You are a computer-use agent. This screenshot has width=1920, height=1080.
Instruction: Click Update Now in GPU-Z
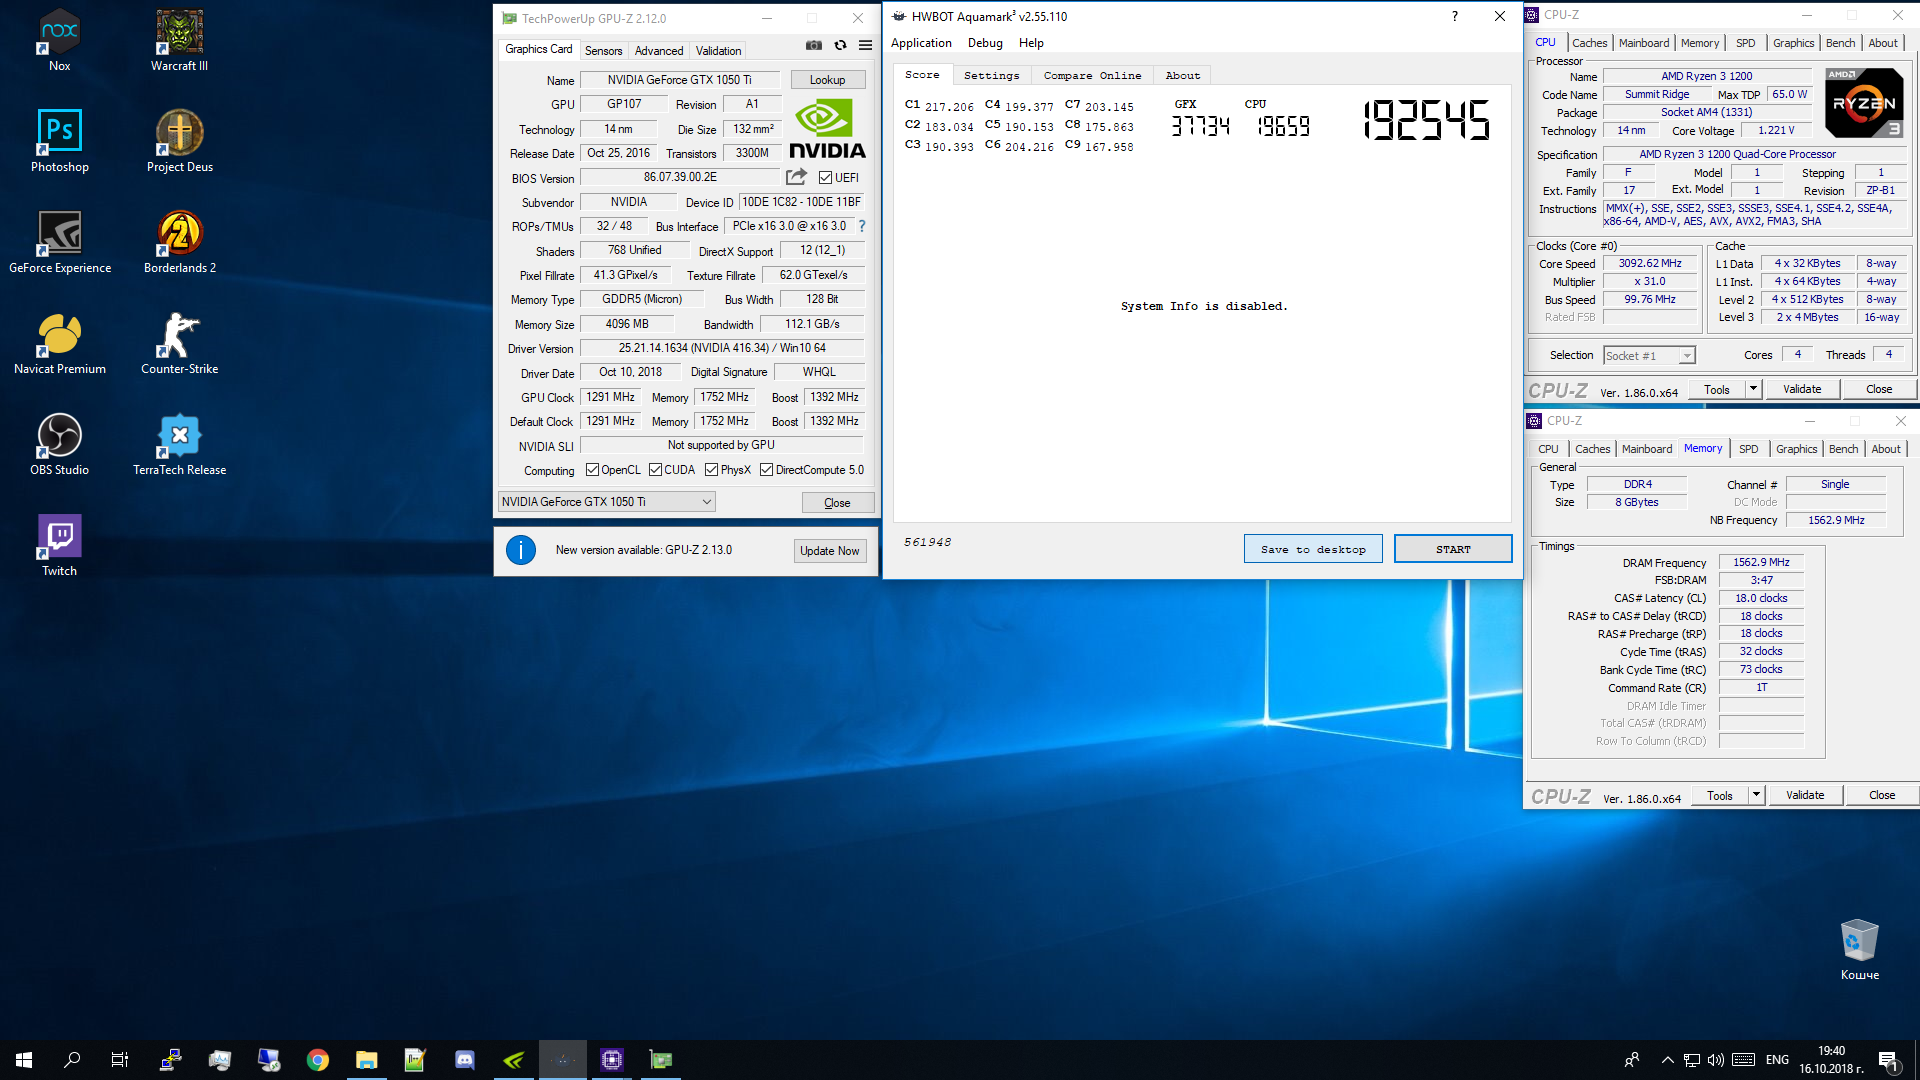pyautogui.click(x=829, y=551)
